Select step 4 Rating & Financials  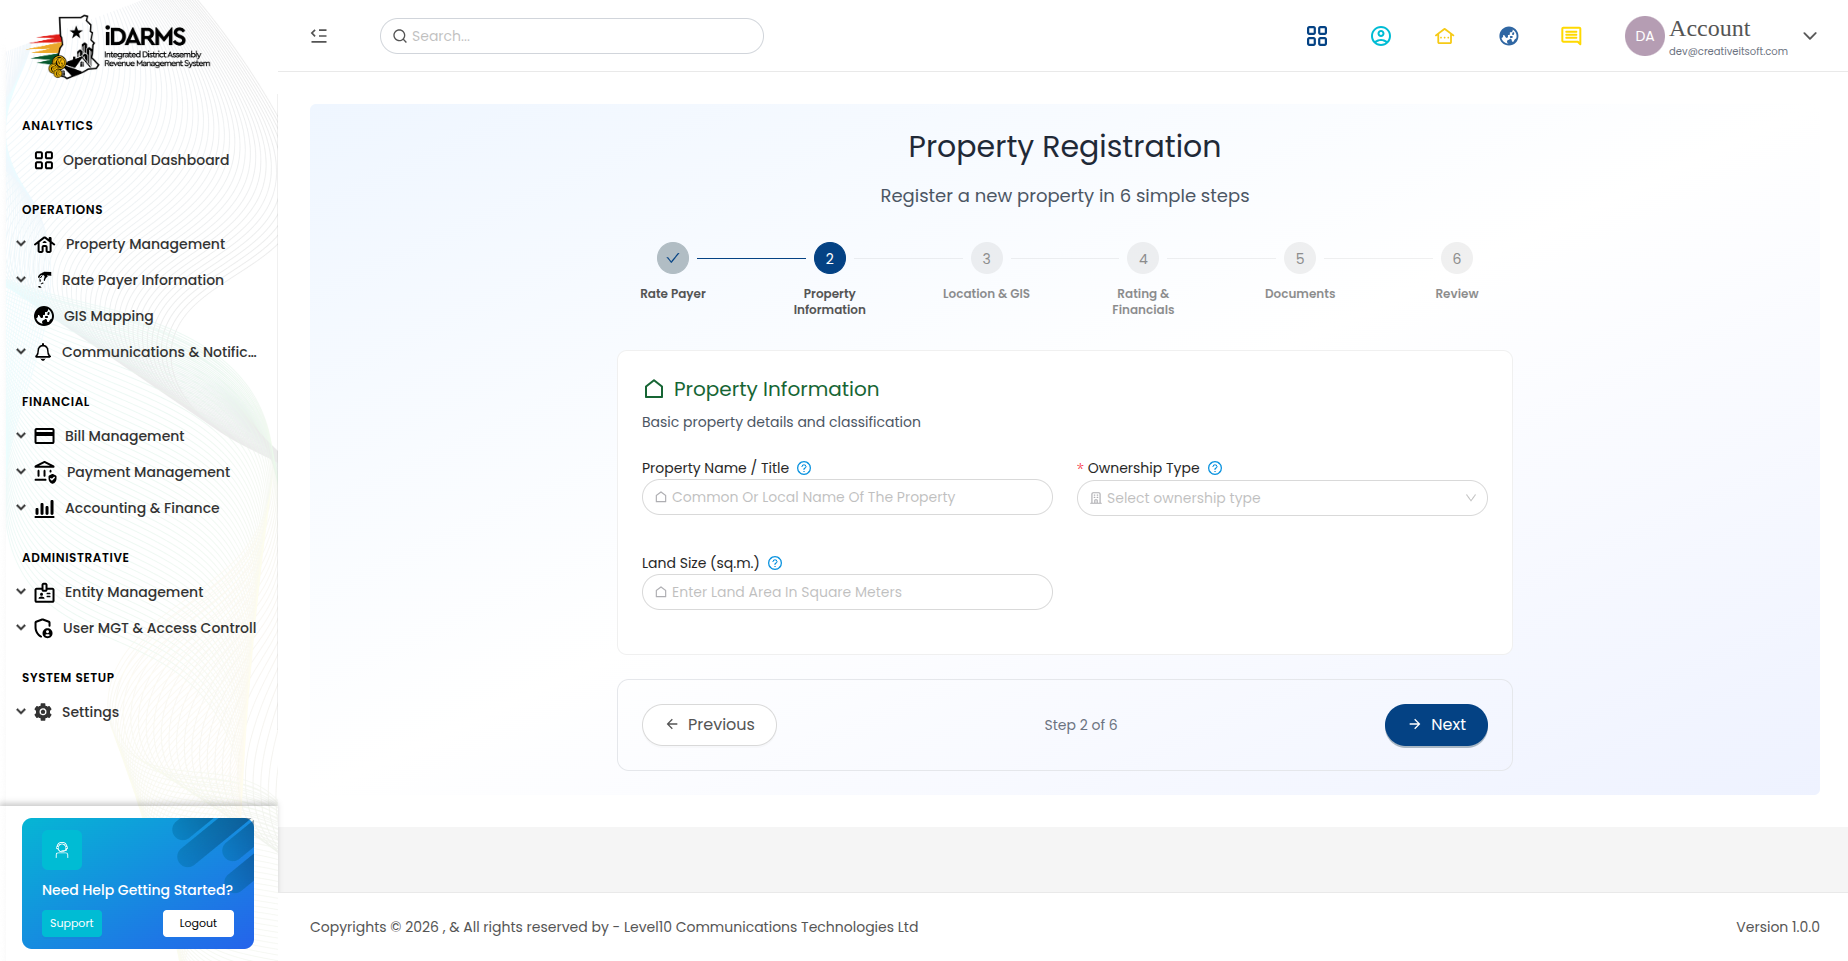tap(1143, 259)
